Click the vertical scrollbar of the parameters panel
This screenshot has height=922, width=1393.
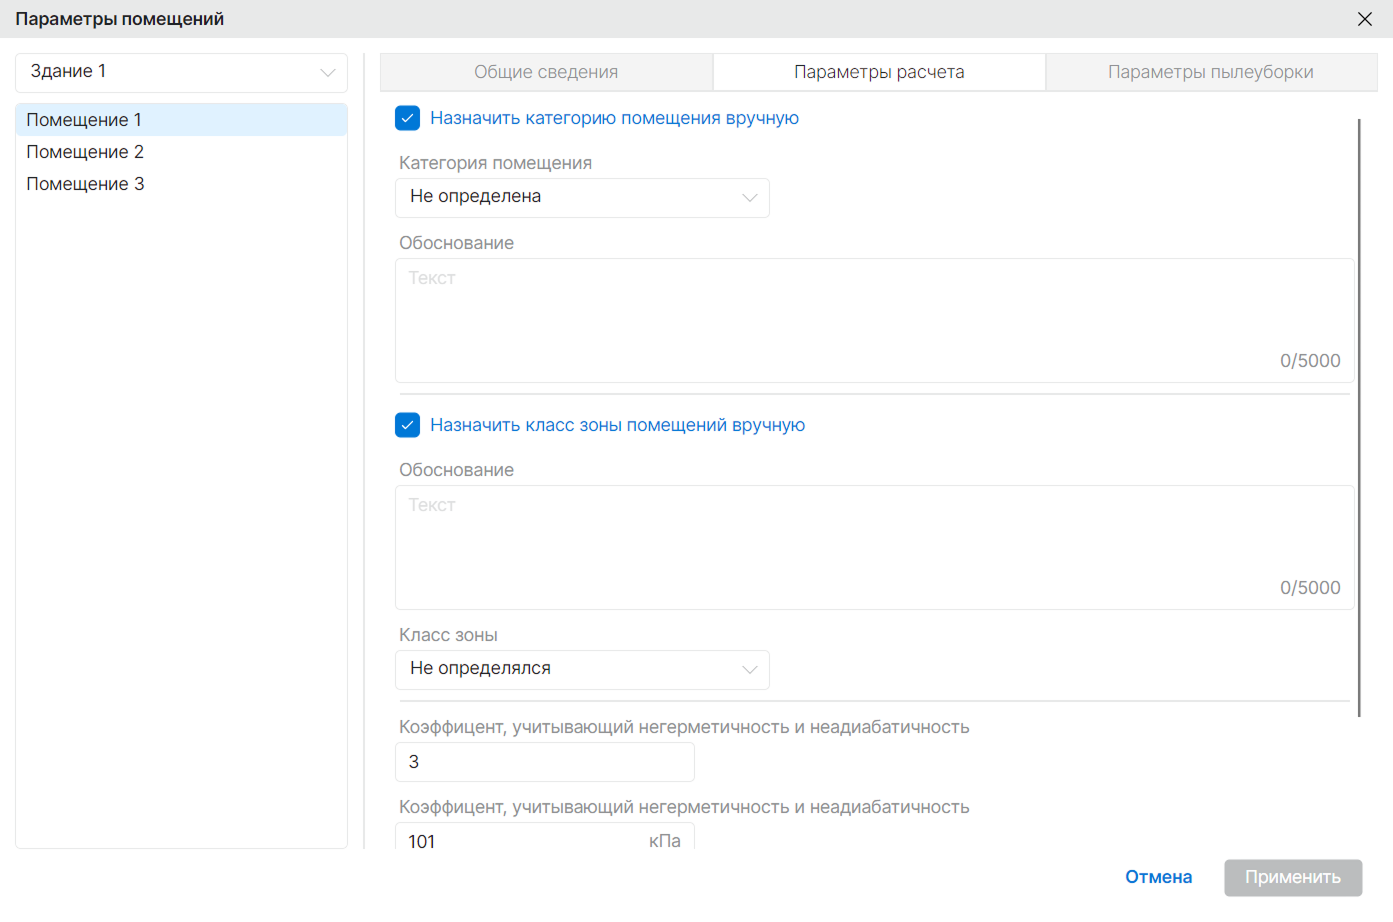click(1359, 417)
